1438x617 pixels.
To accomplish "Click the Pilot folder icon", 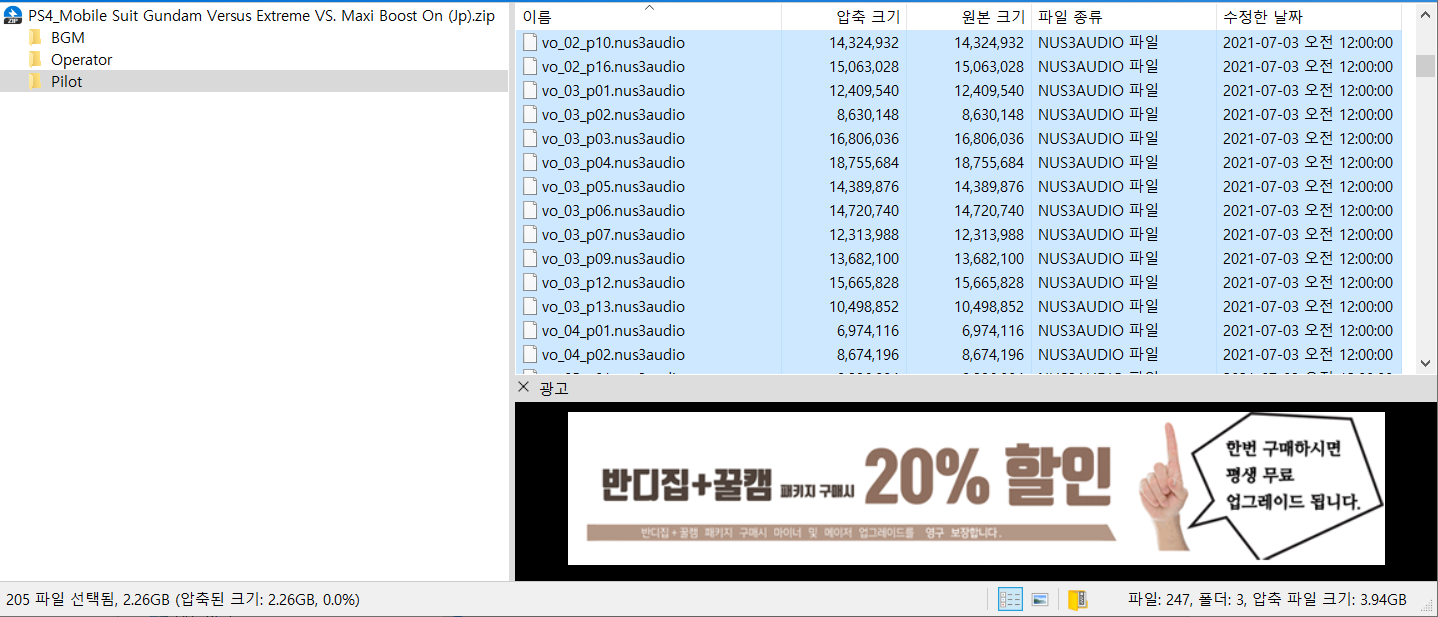I will (36, 82).
